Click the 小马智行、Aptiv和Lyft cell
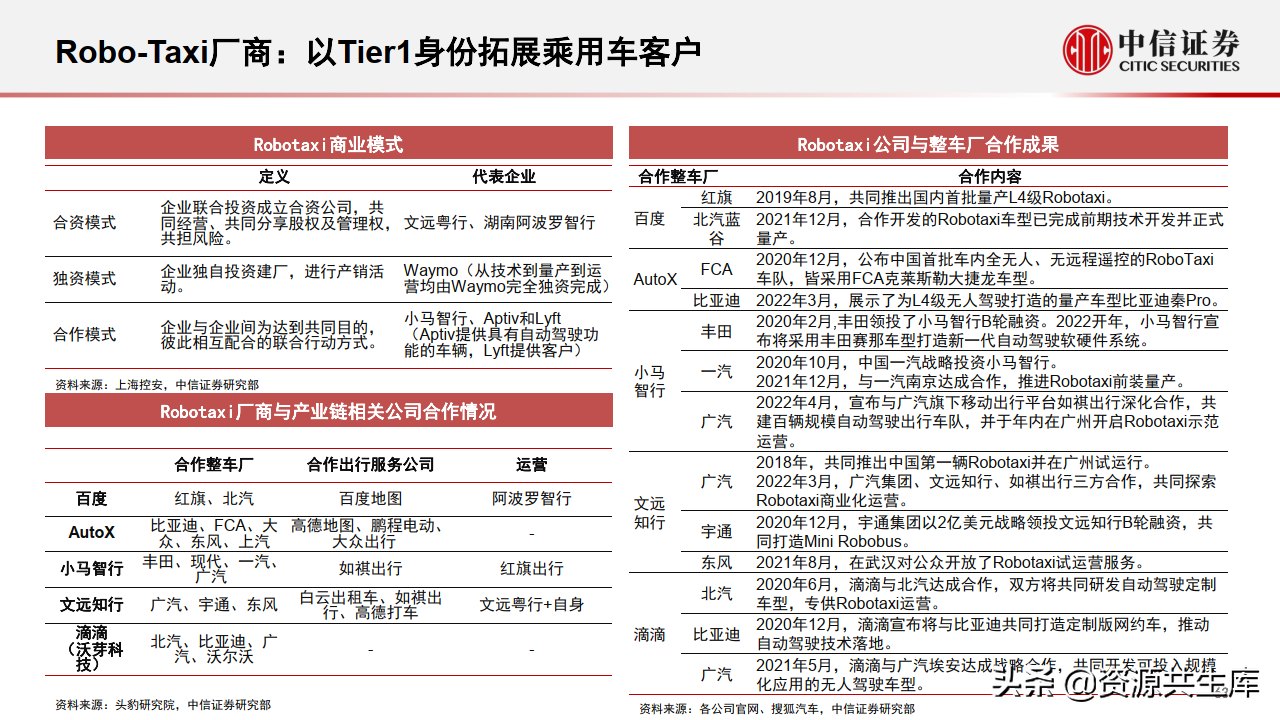This screenshot has height=720, width=1280. click(x=502, y=334)
